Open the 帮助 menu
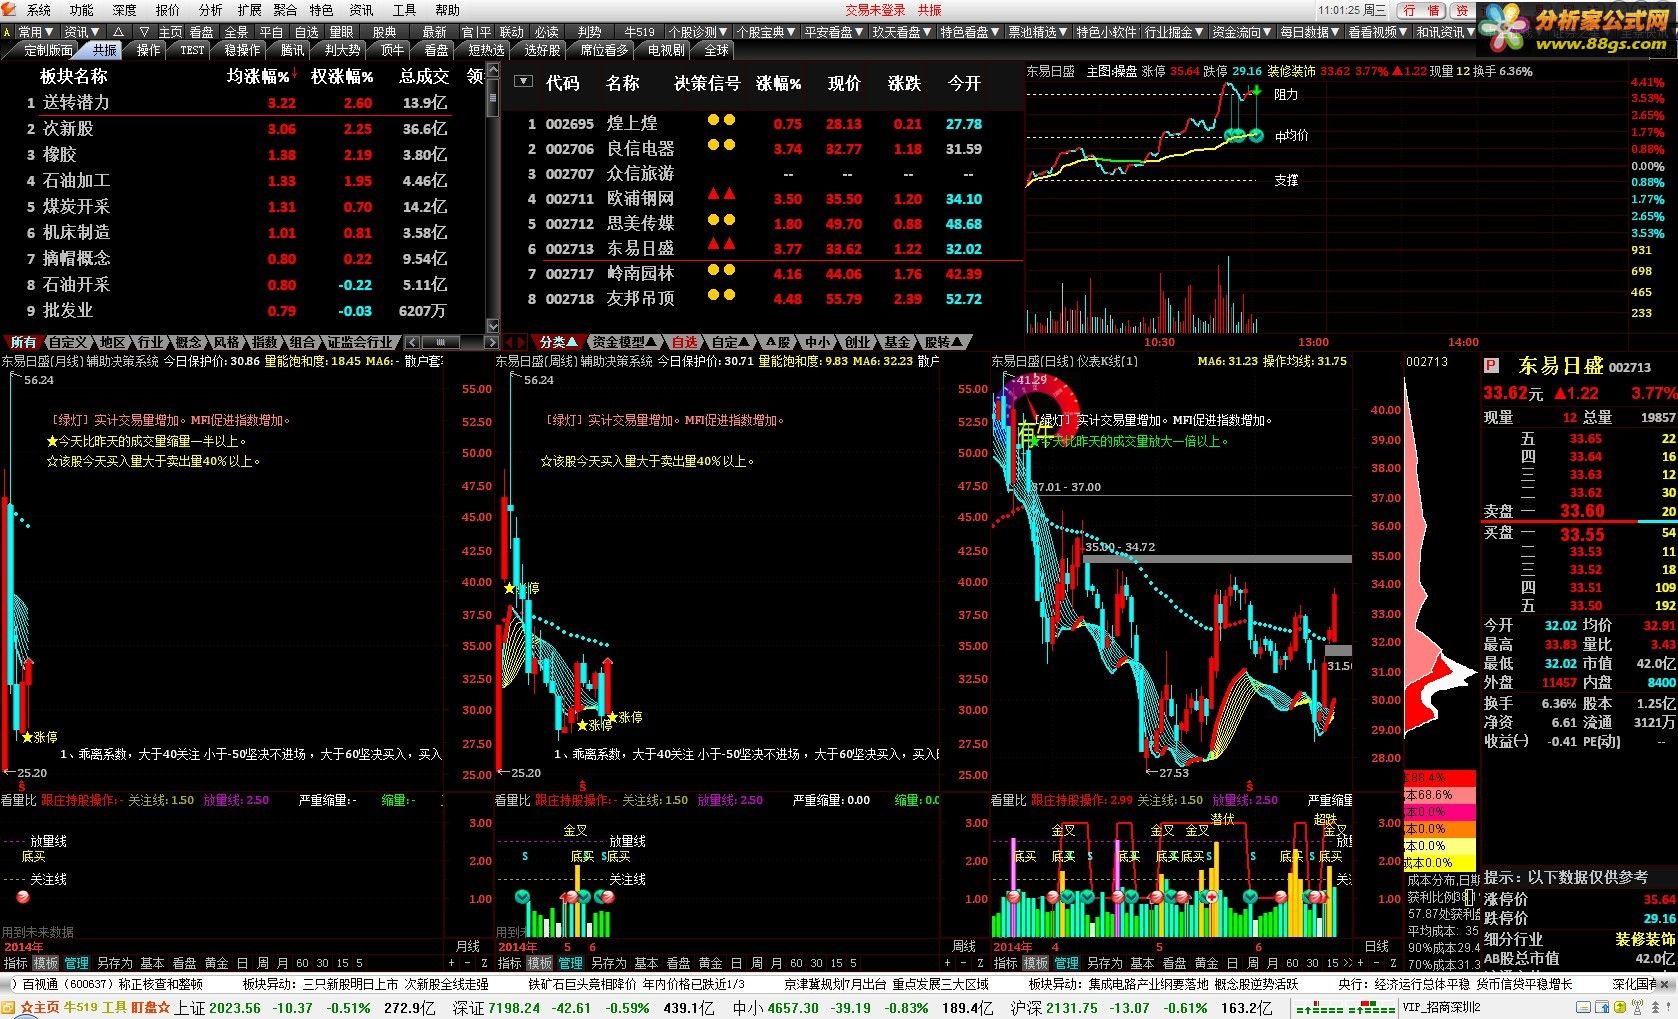Viewport: 1678px width, 1019px height. point(447,10)
